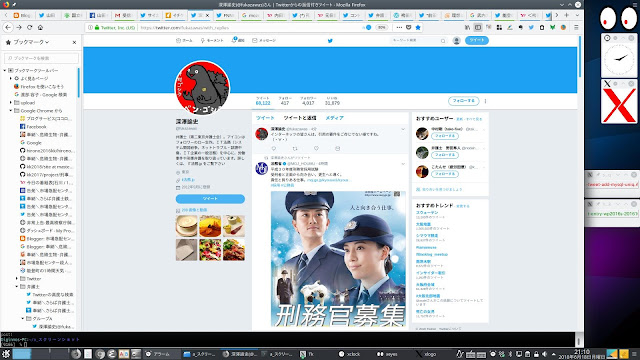Open the profile more options dots
640x360 pixels.
pyautogui.click(x=485, y=101)
